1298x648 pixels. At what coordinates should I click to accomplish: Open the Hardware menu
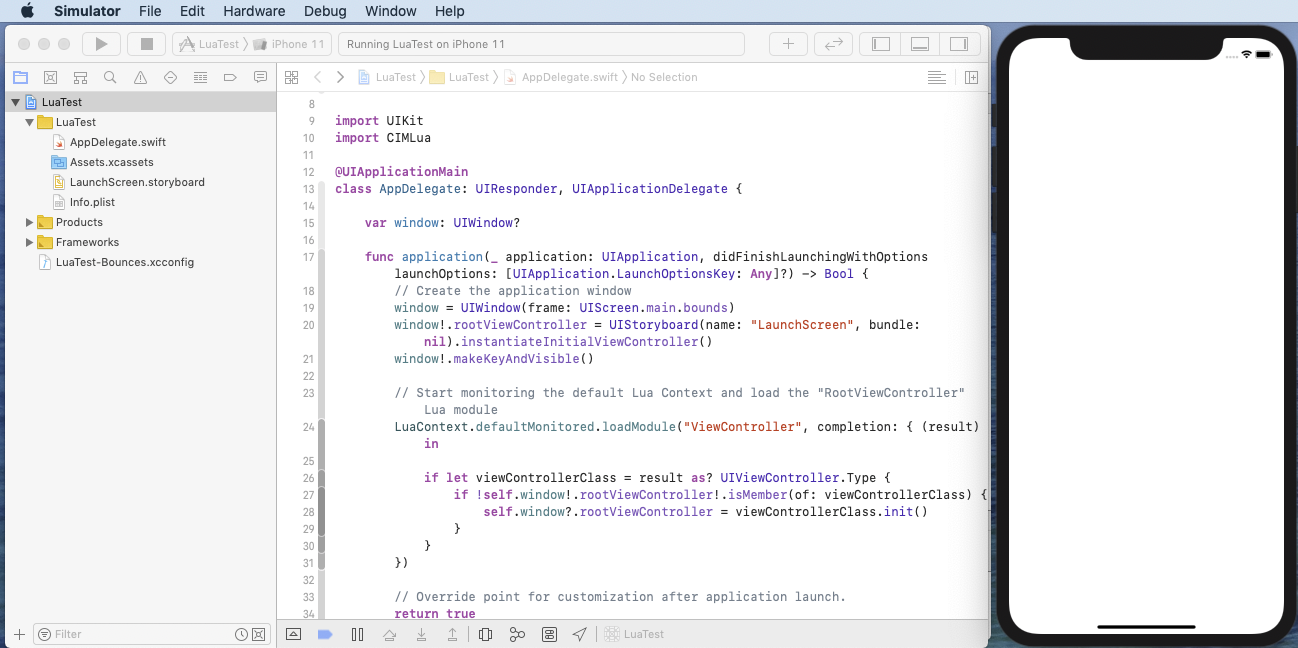tap(253, 11)
